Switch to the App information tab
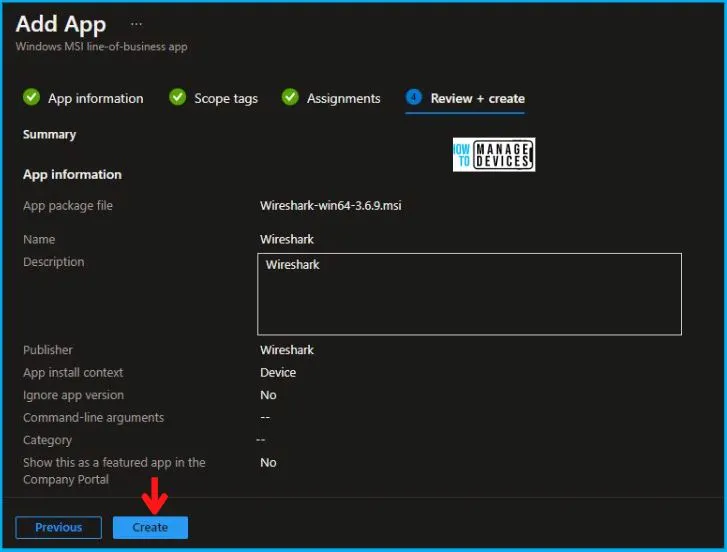727x552 pixels. (95, 99)
